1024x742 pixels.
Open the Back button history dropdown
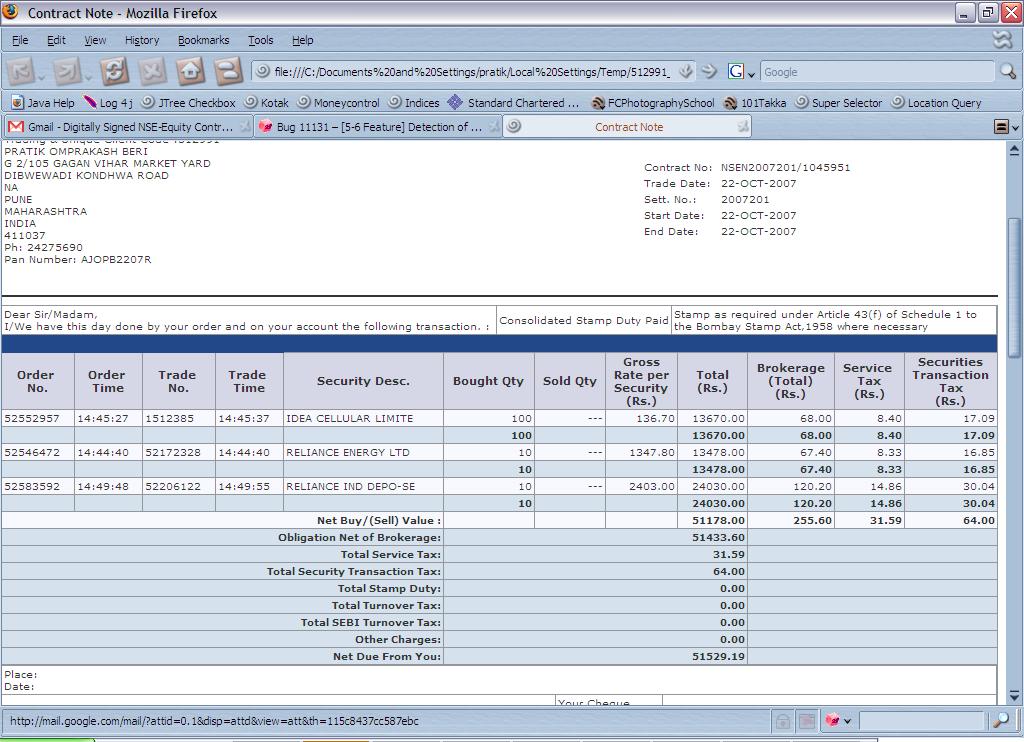click(x=41, y=76)
